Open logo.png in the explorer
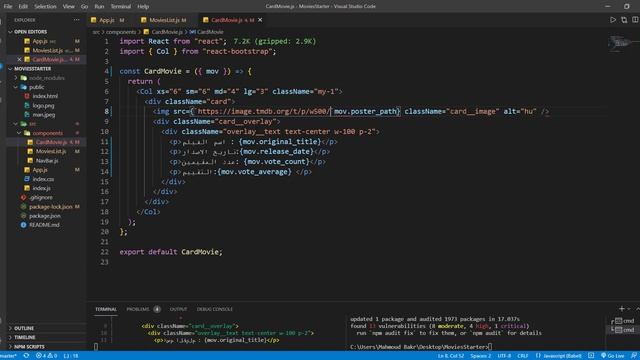The width and height of the screenshot is (640, 360). click(x=46, y=105)
